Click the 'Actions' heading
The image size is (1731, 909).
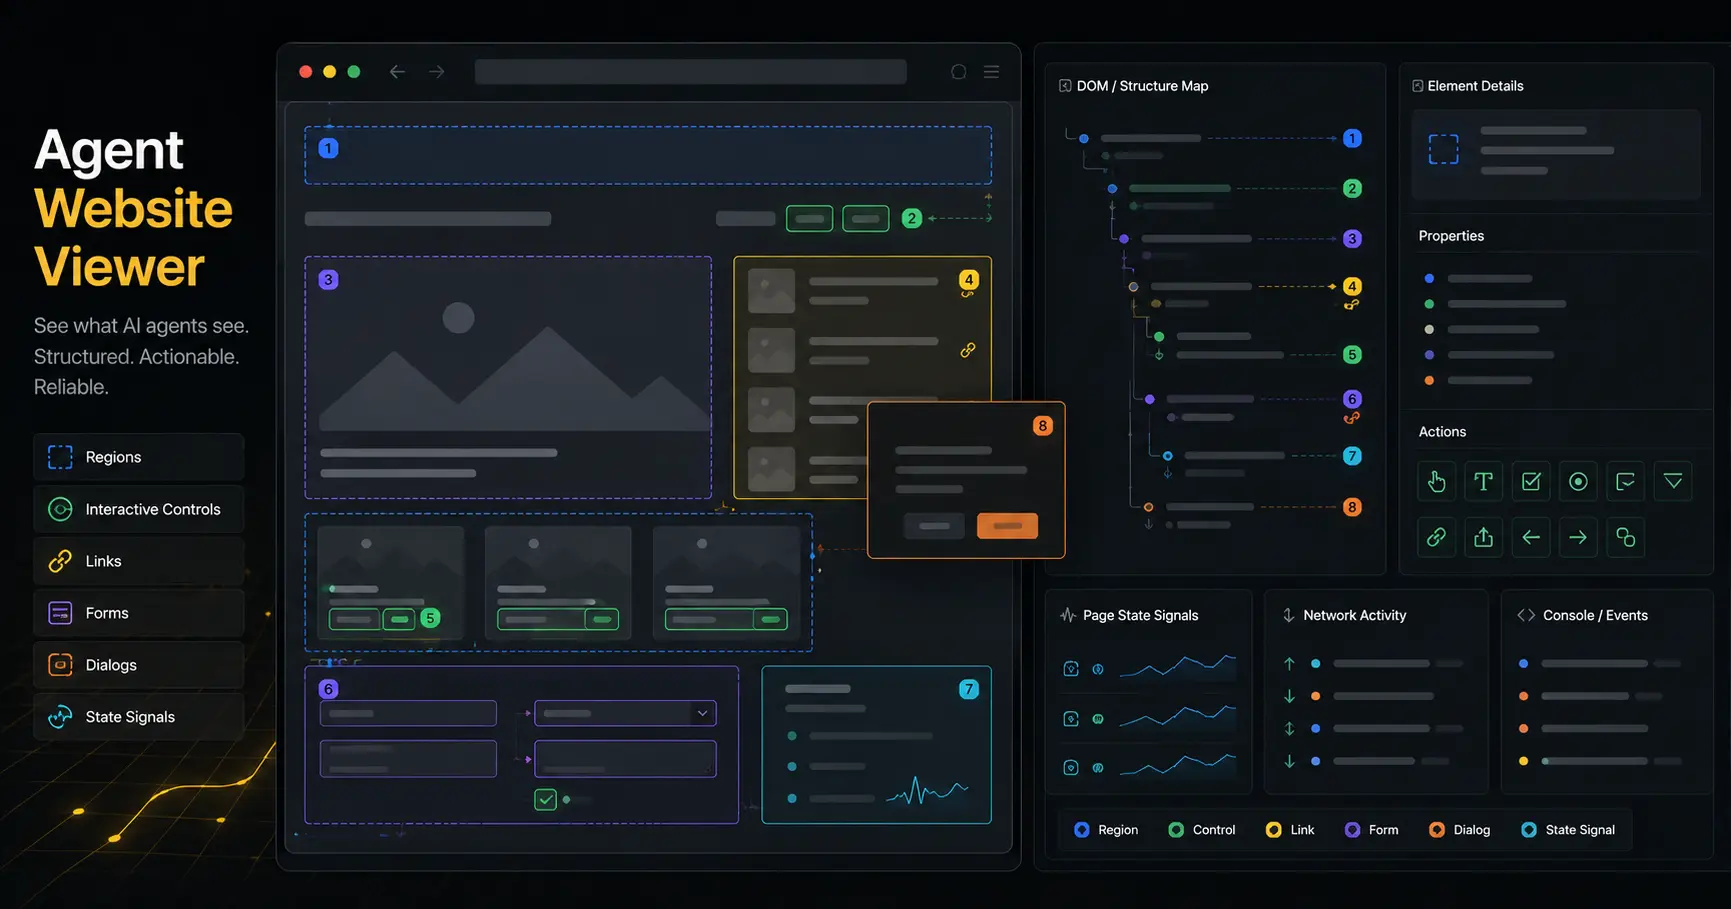tap(1442, 432)
